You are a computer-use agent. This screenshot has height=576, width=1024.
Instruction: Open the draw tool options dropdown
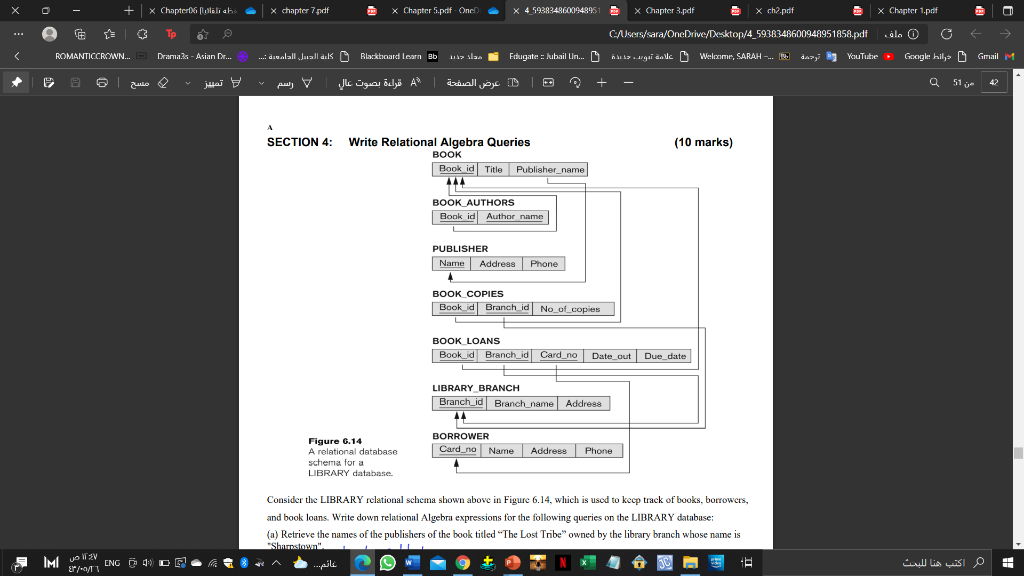[x=262, y=84]
